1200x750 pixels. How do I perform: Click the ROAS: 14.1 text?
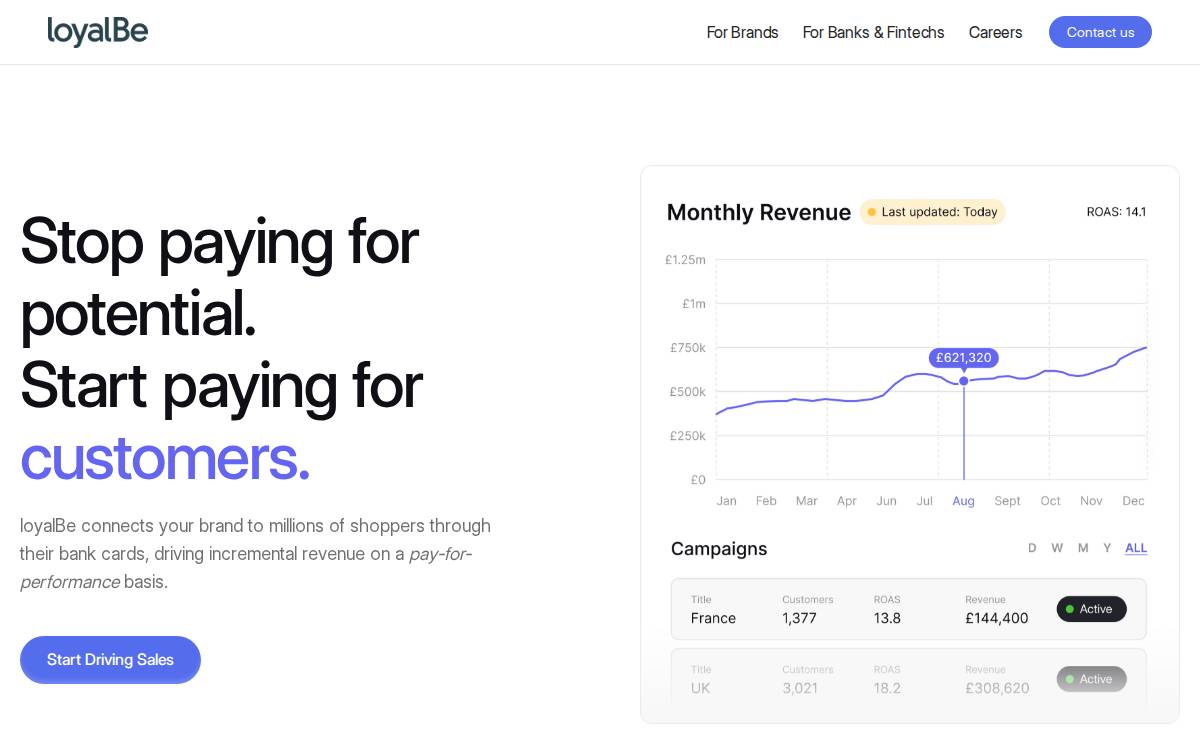pos(1116,212)
